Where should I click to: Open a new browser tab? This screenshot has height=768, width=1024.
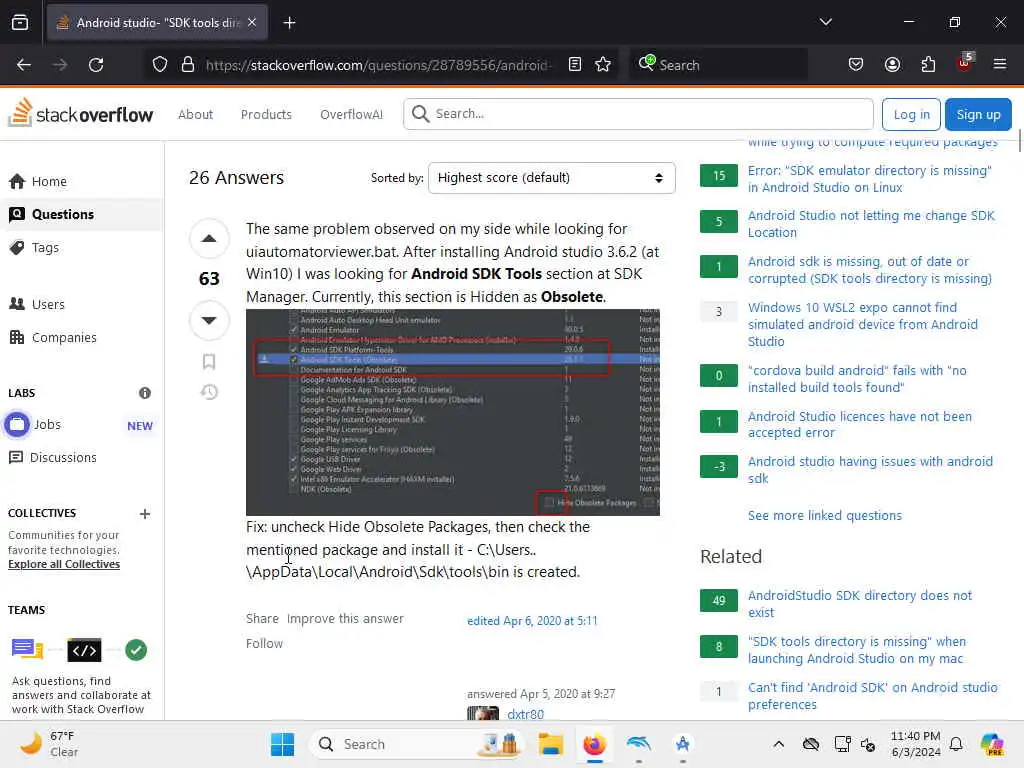point(289,23)
